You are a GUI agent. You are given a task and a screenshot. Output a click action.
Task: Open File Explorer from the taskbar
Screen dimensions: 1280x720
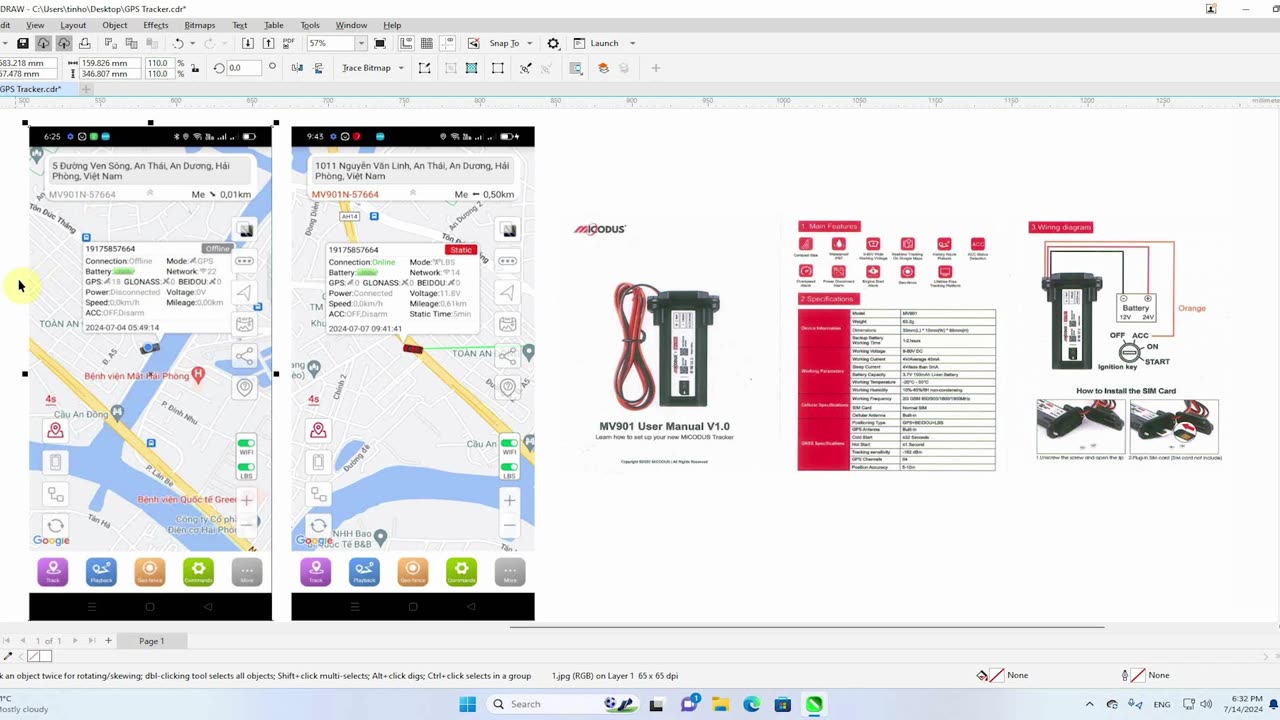click(720, 704)
